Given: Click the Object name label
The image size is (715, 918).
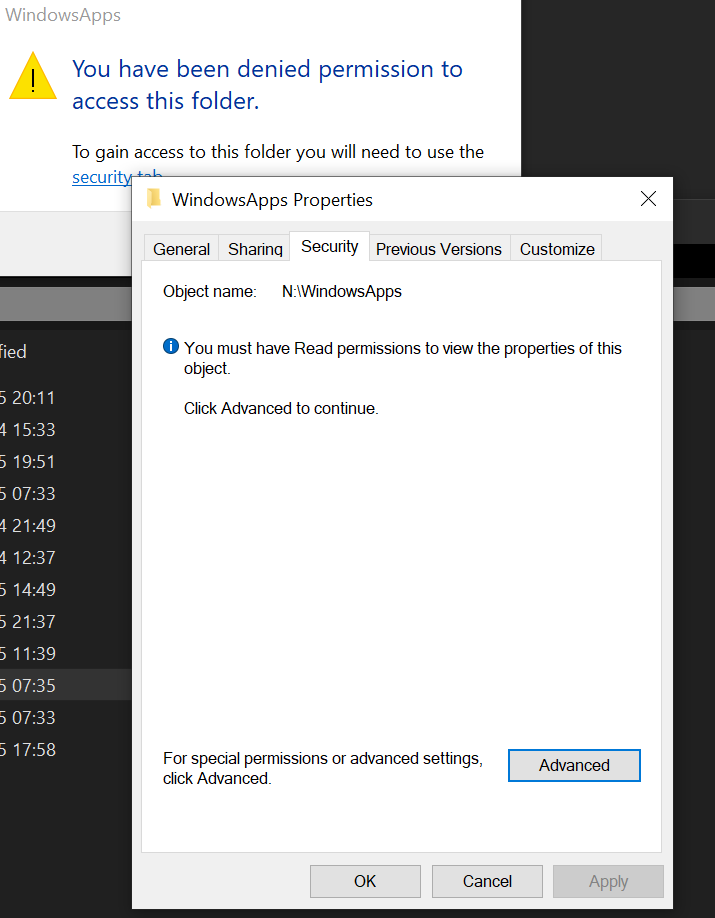Looking at the screenshot, I should 210,292.
